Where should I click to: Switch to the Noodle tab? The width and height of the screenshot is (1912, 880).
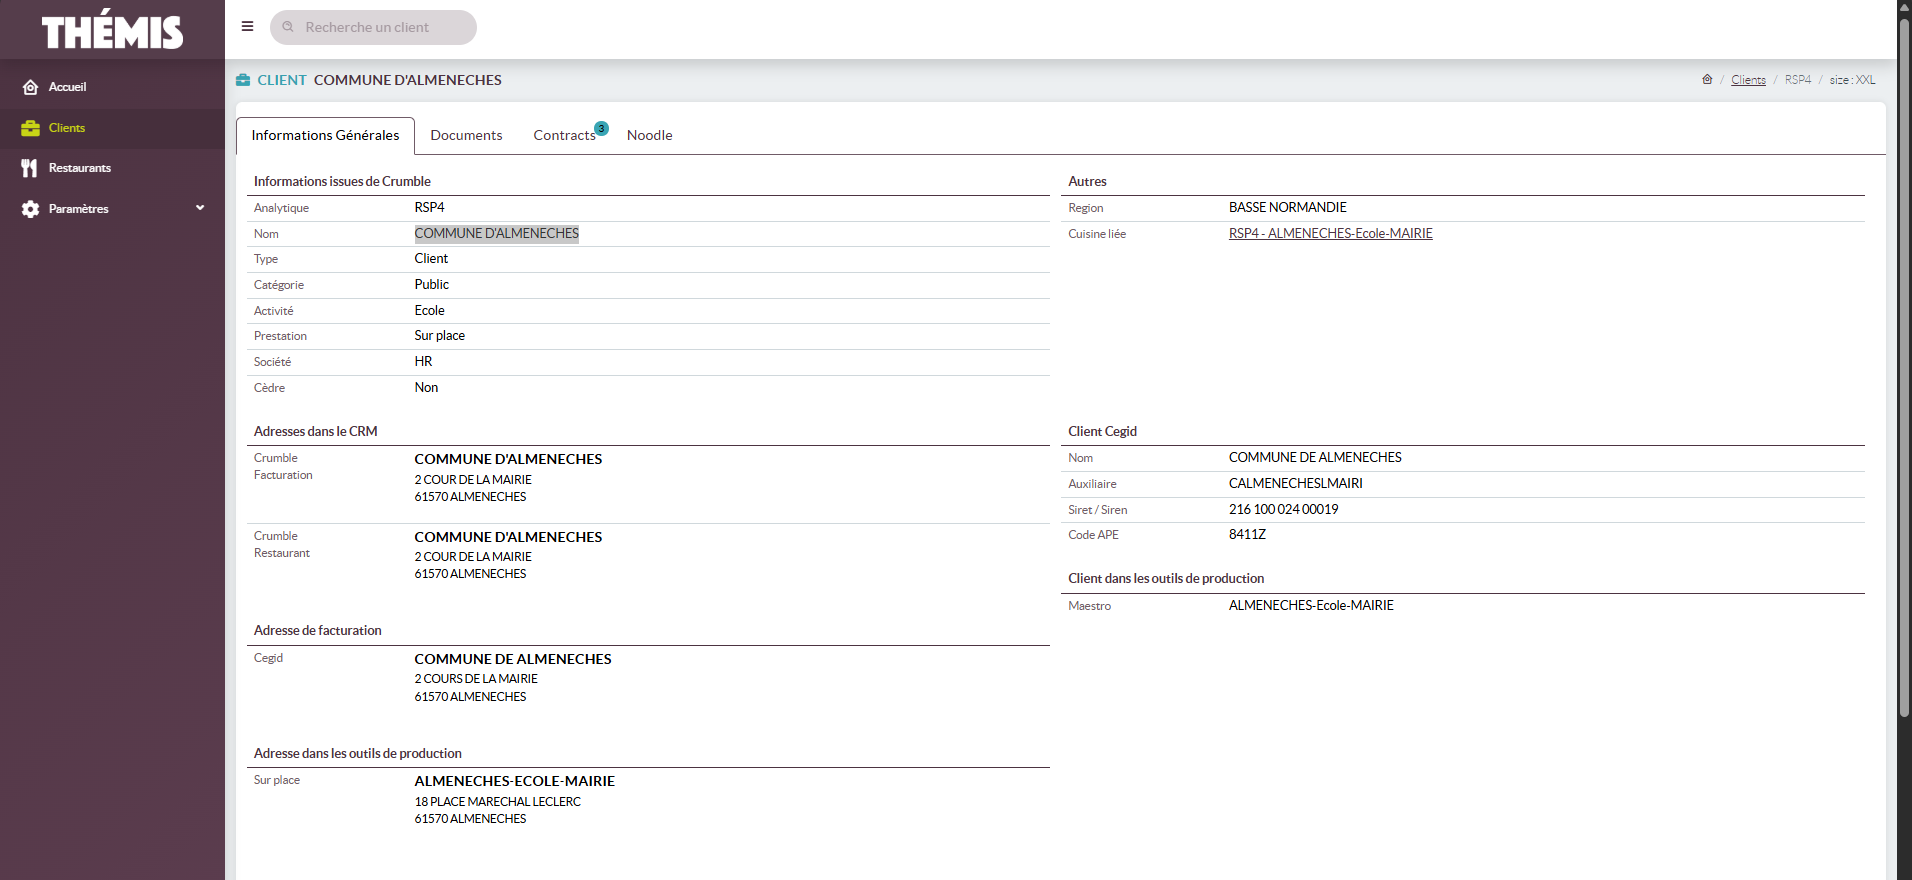[649, 136]
